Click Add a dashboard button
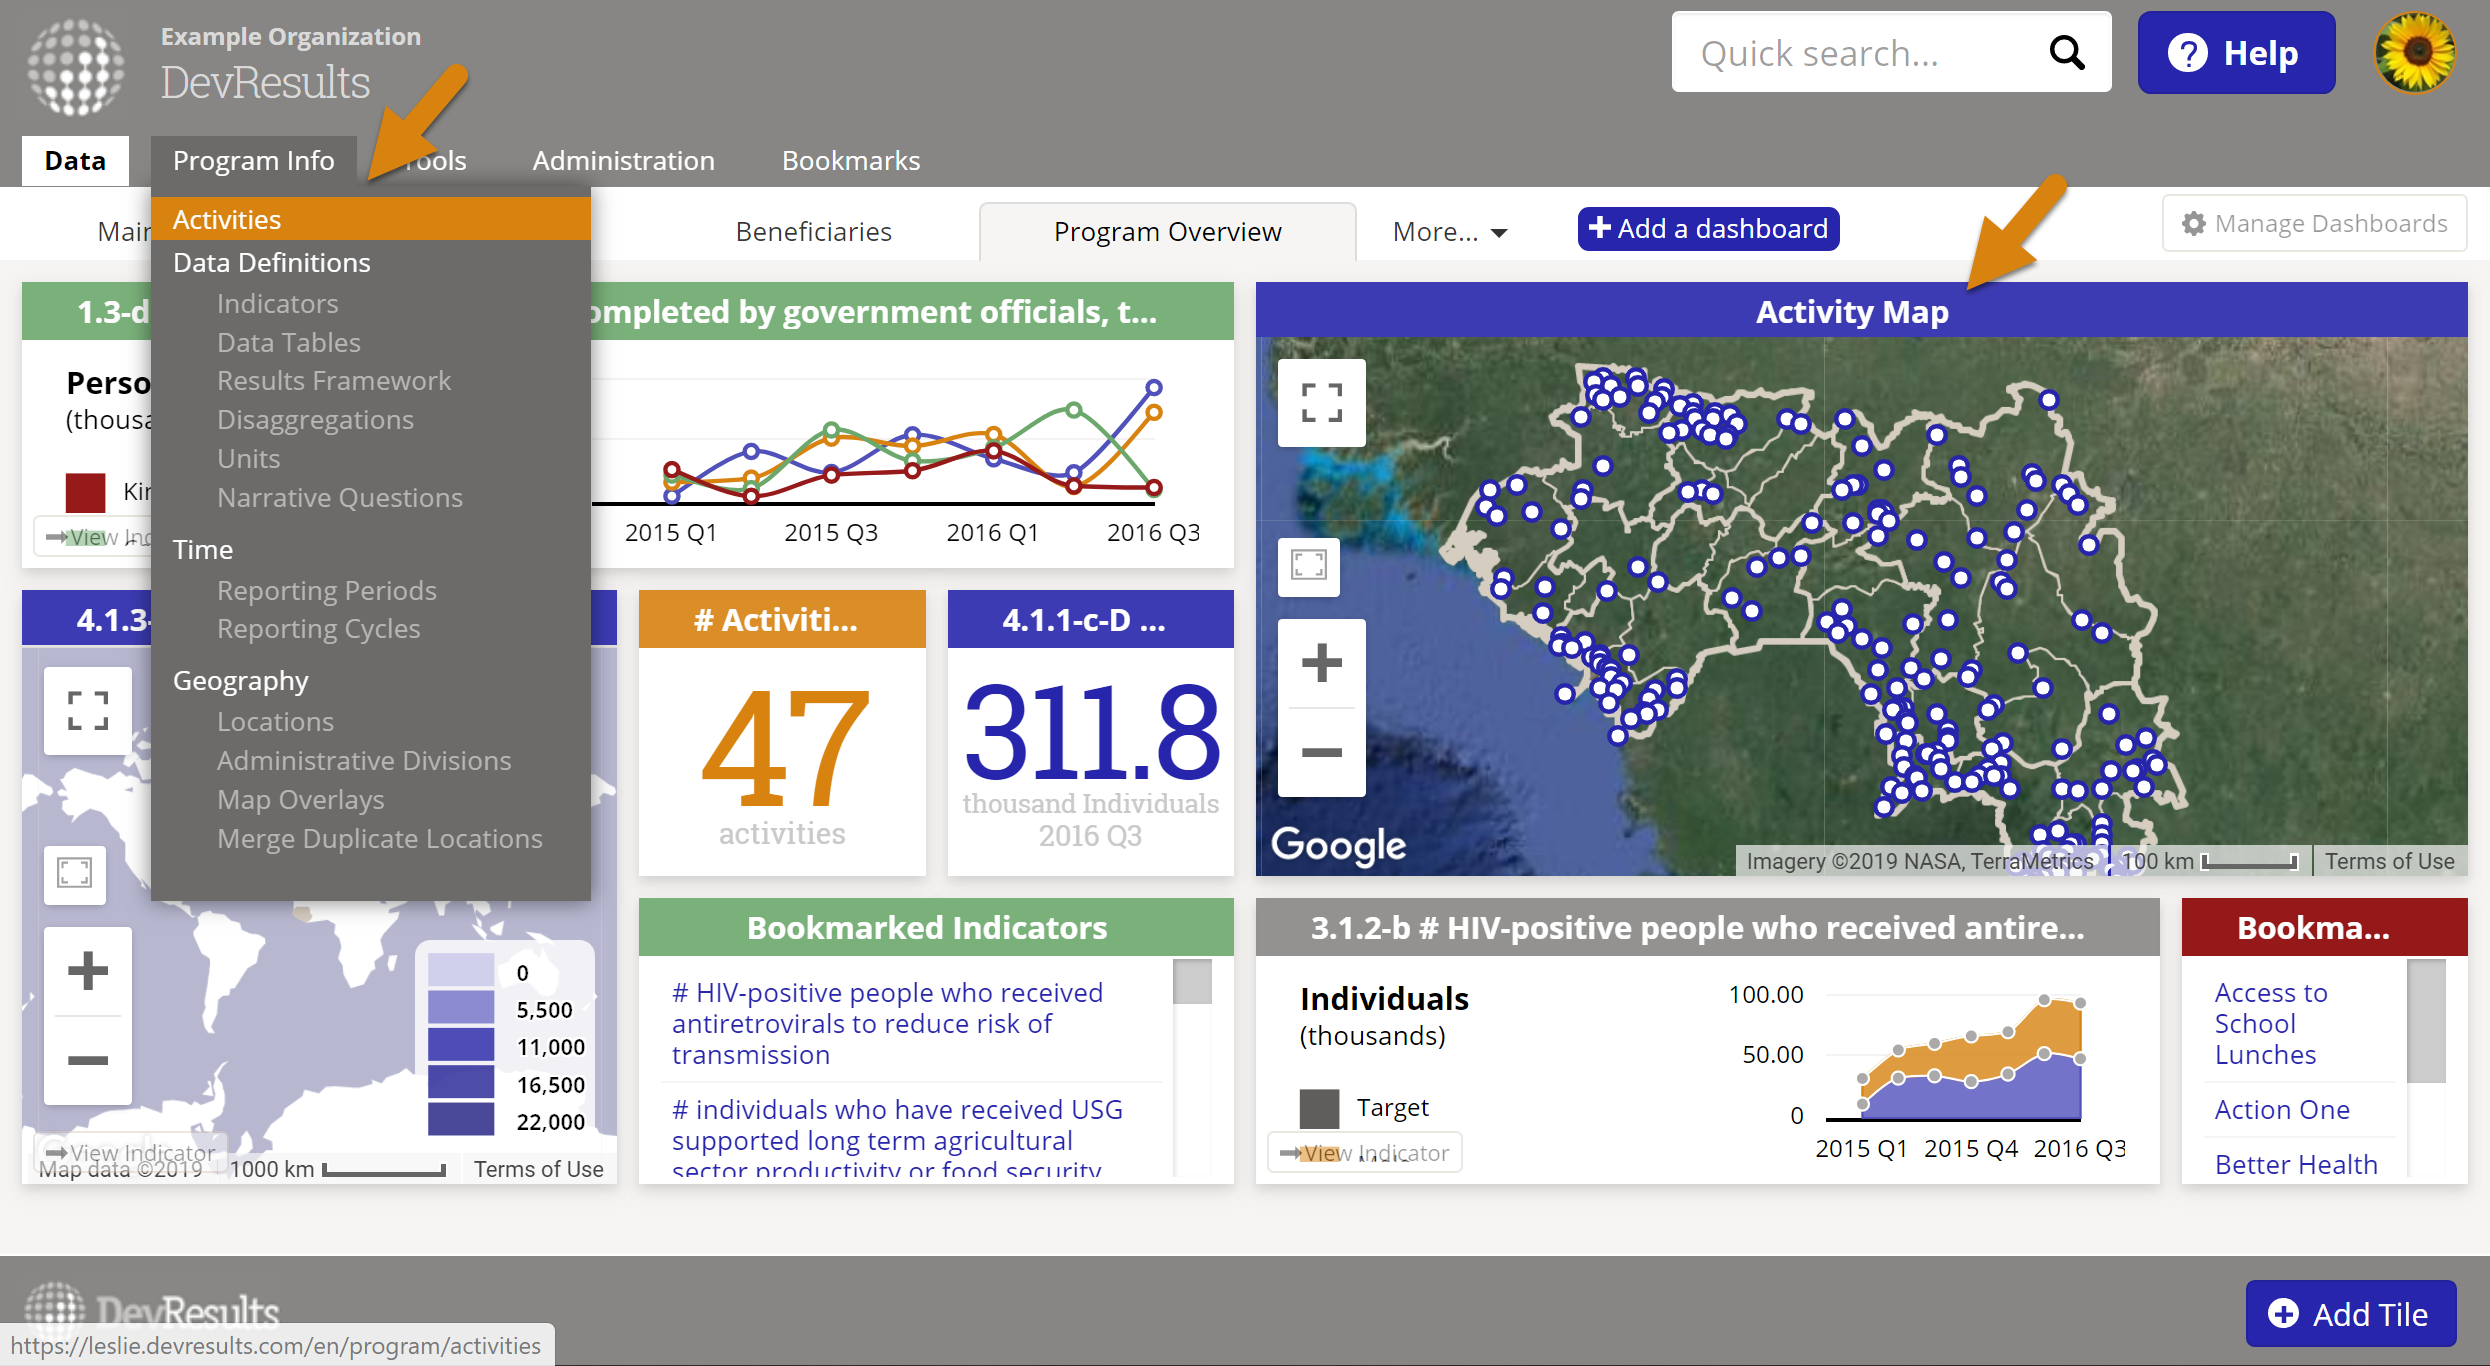This screenshot has height=1366, width=2490. [1708, 229]
